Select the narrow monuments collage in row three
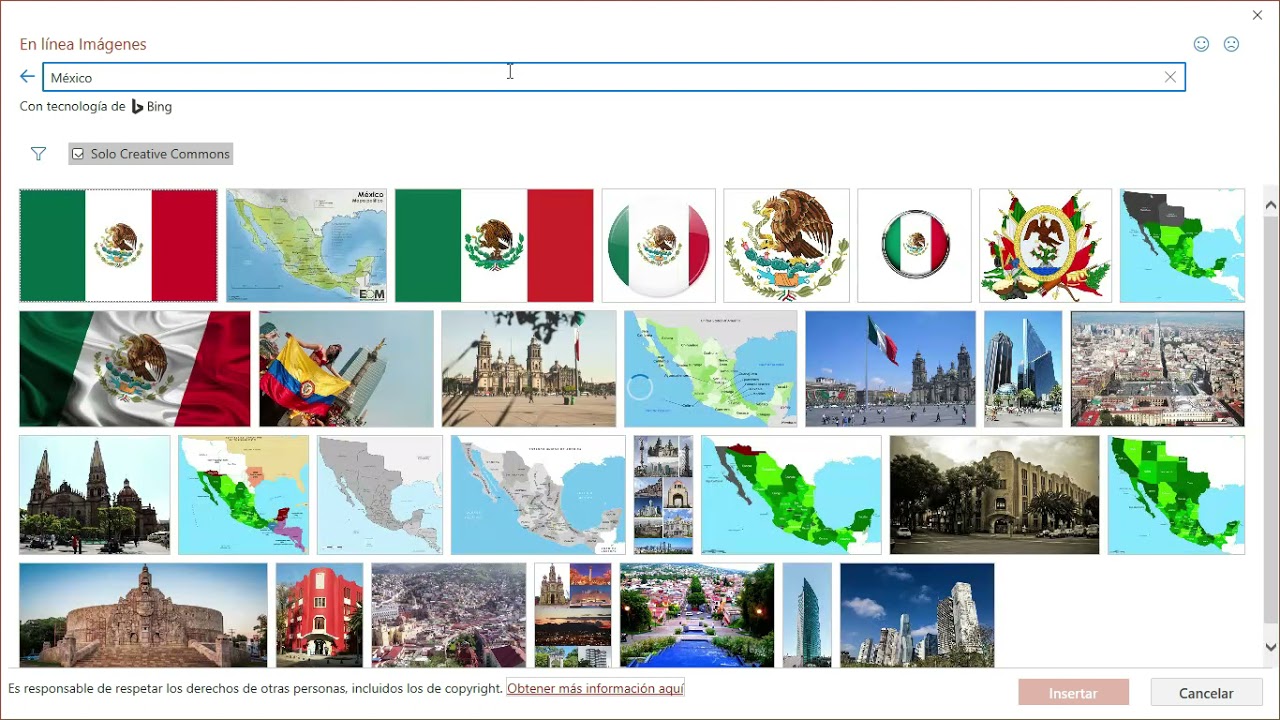Viewport: 1280px width, 720px height. [x=663, y=495]
